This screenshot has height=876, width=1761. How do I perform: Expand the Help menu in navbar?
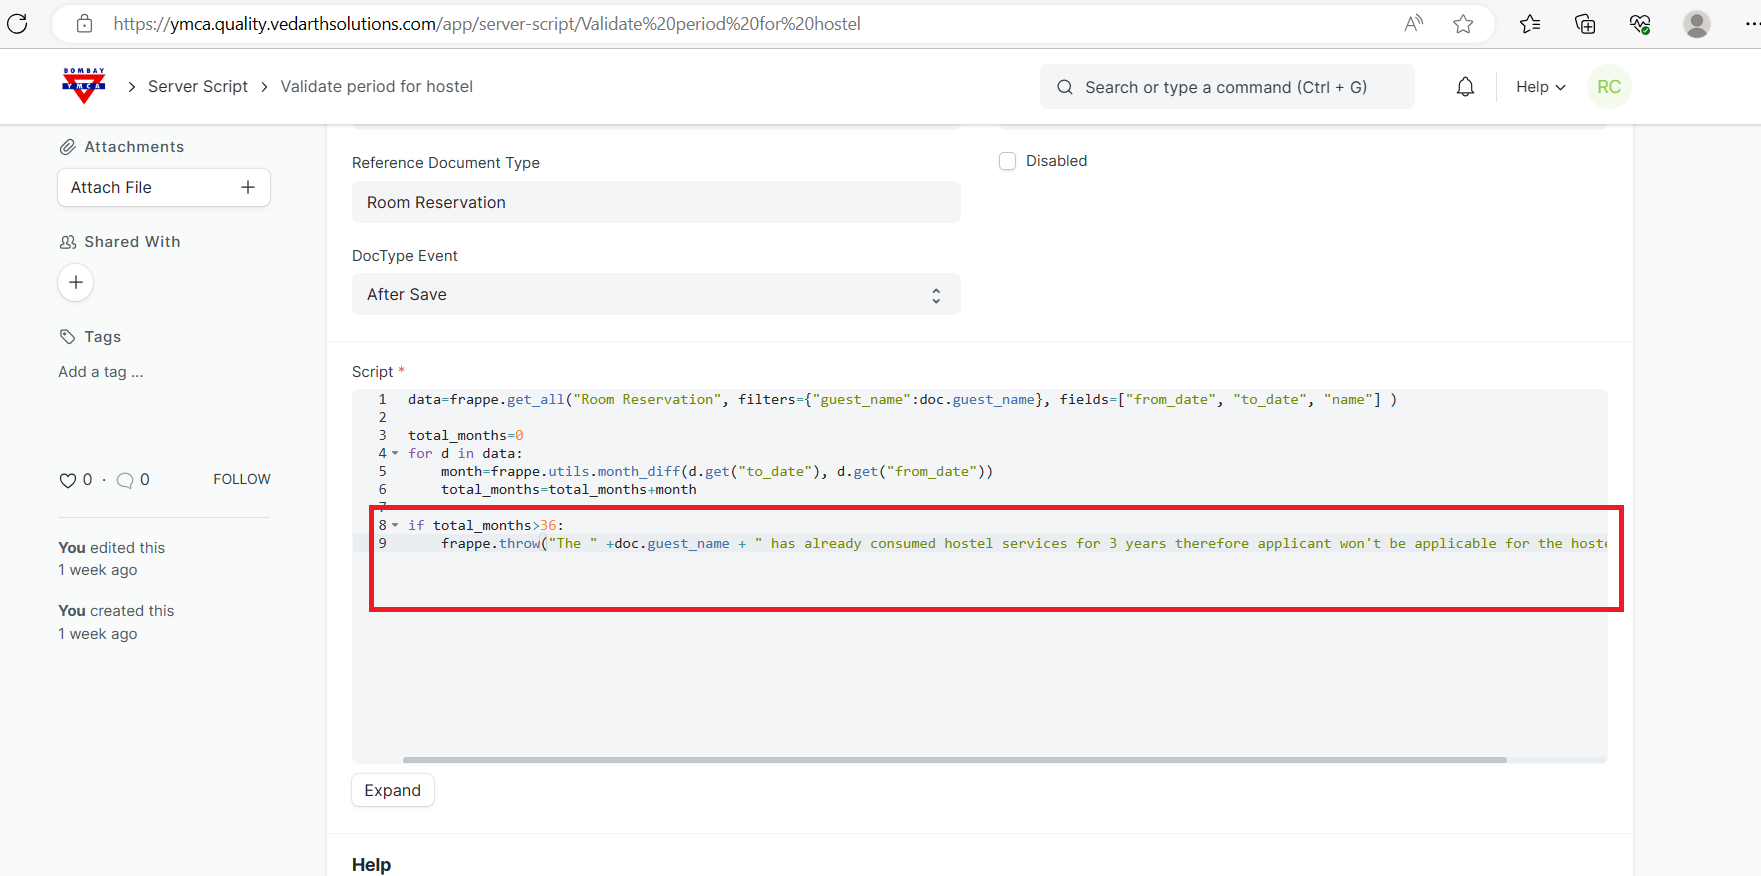[x=1540, y=87]
